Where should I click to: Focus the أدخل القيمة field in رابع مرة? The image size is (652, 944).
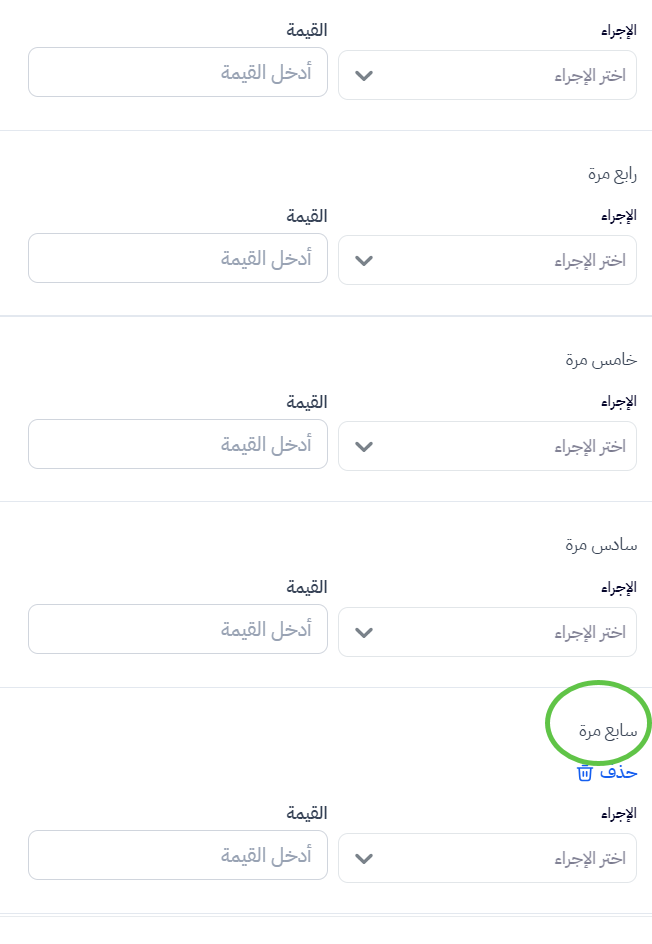[x=178, y=258]
